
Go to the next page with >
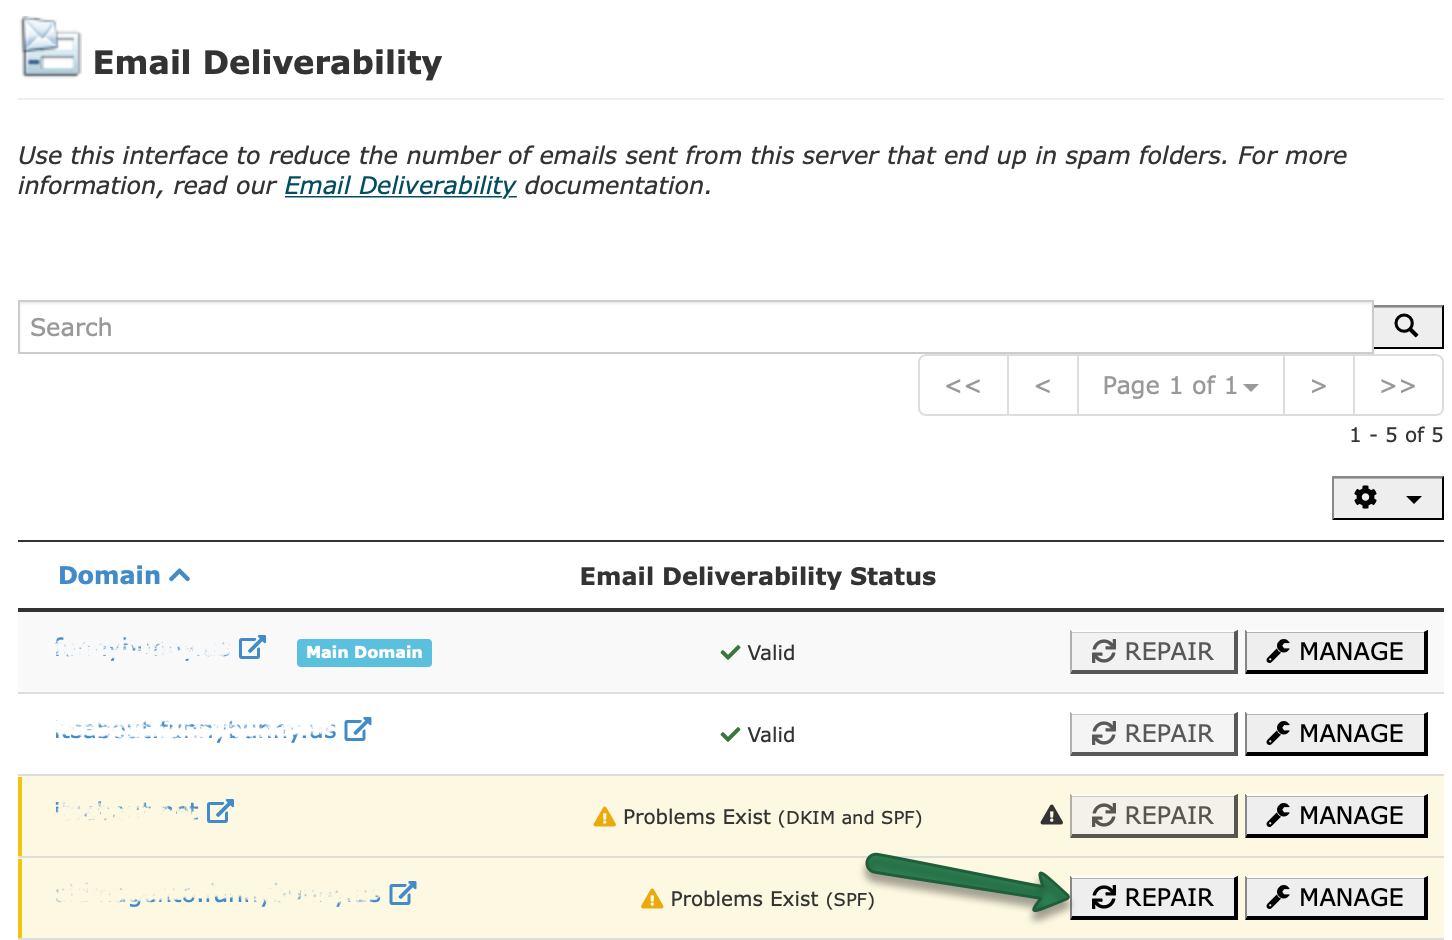[1319, 385]
